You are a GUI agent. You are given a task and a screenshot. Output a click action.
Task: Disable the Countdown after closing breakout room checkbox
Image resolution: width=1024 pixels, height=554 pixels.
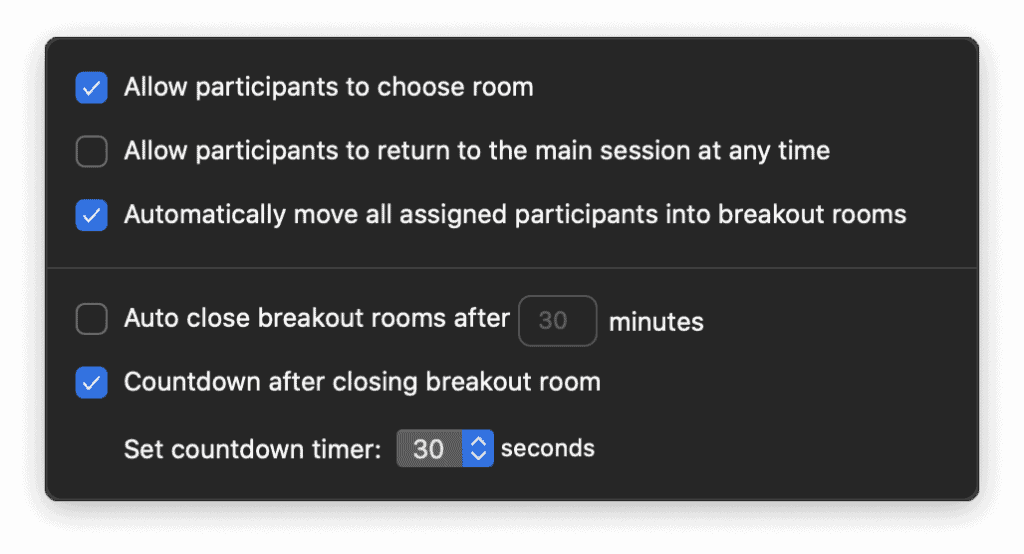pyautogui.click(x=92, y=382)
